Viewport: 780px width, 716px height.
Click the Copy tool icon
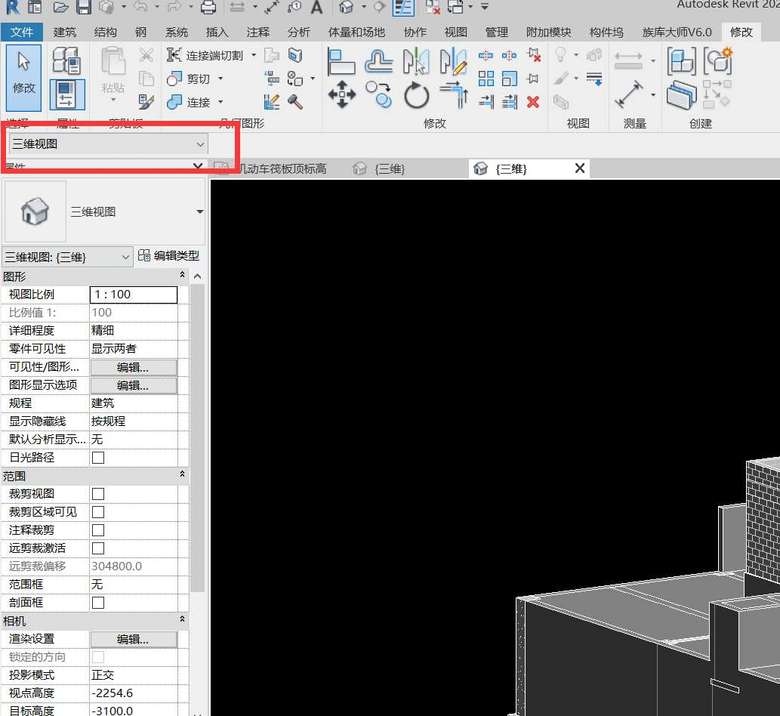point(379,96)
